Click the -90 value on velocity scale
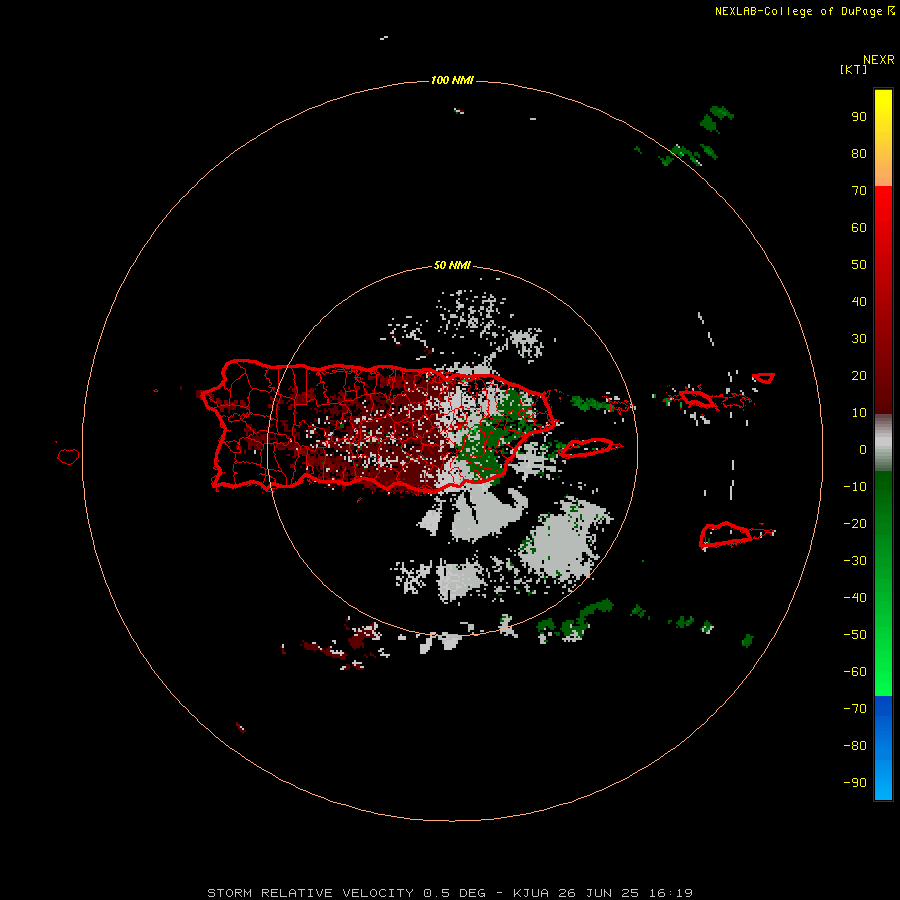The height and width of the screenshot is (900, 900). 855,783
